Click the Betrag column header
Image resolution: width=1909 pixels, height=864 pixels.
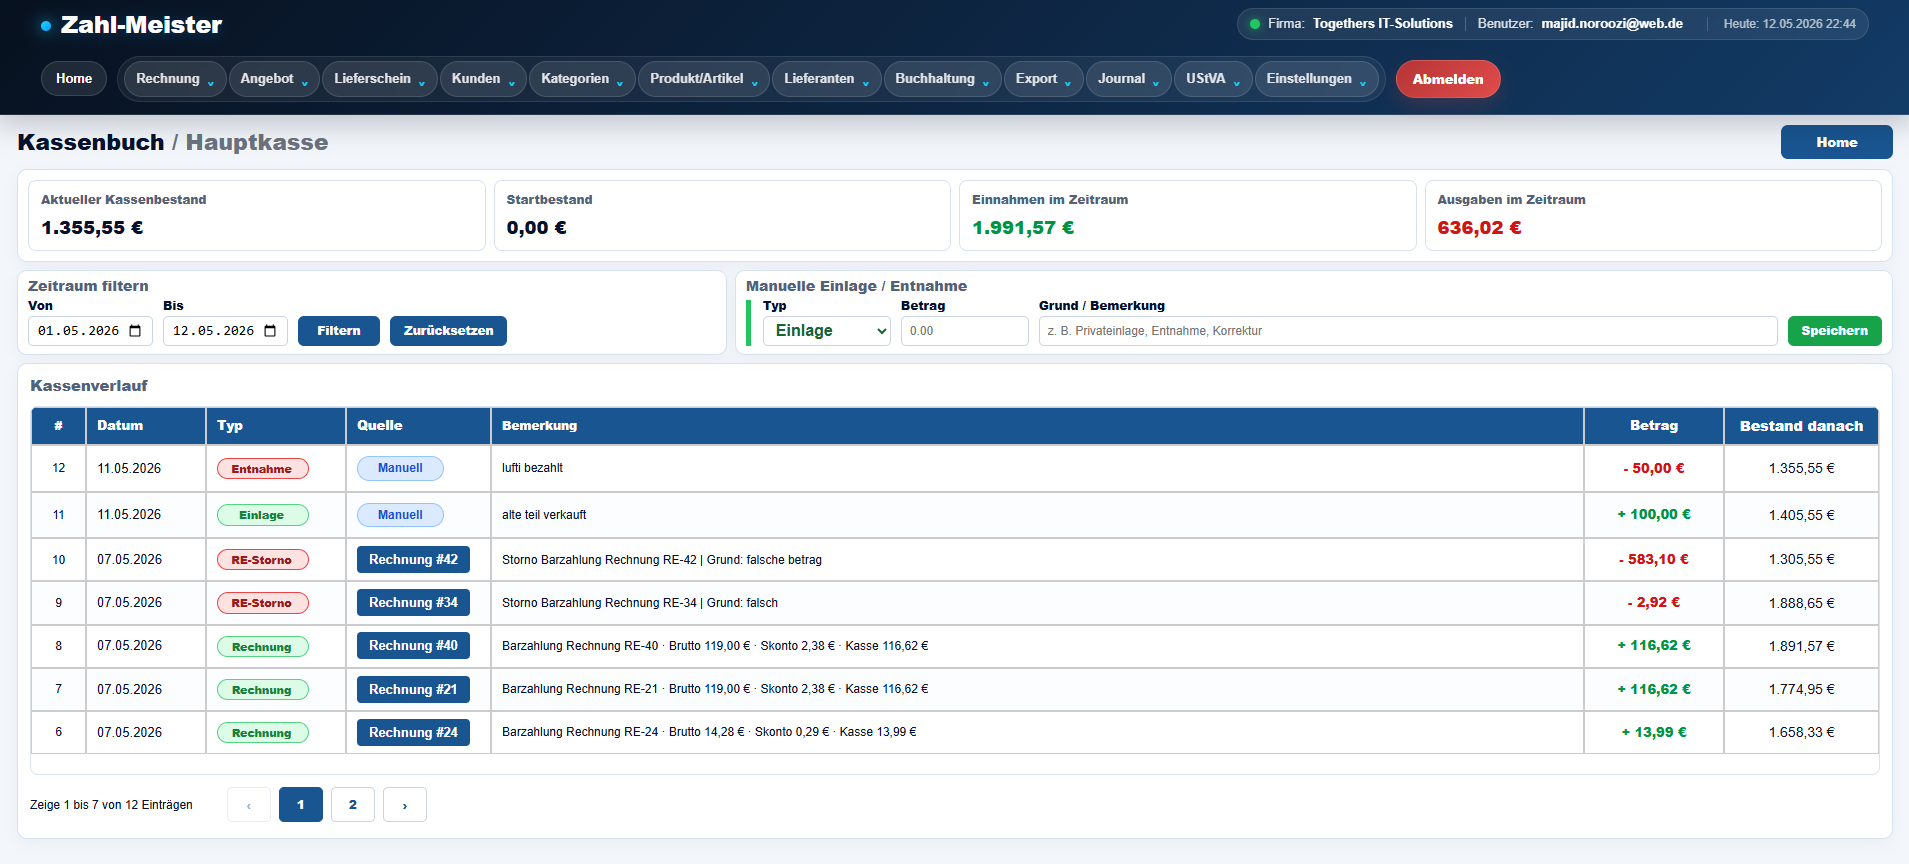point(1654,425)
